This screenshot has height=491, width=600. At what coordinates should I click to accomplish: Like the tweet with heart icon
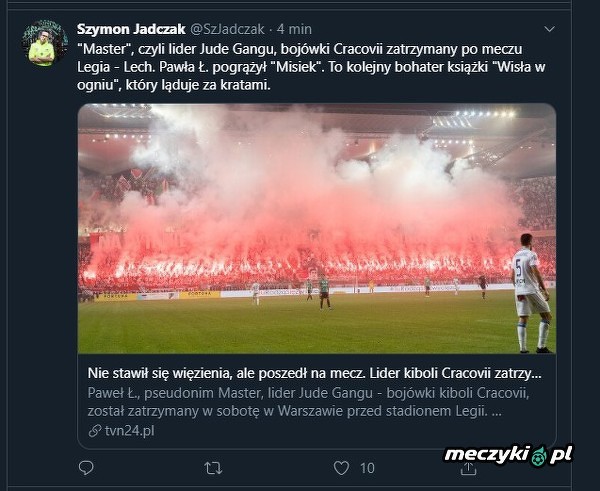[x=341, y=468]
